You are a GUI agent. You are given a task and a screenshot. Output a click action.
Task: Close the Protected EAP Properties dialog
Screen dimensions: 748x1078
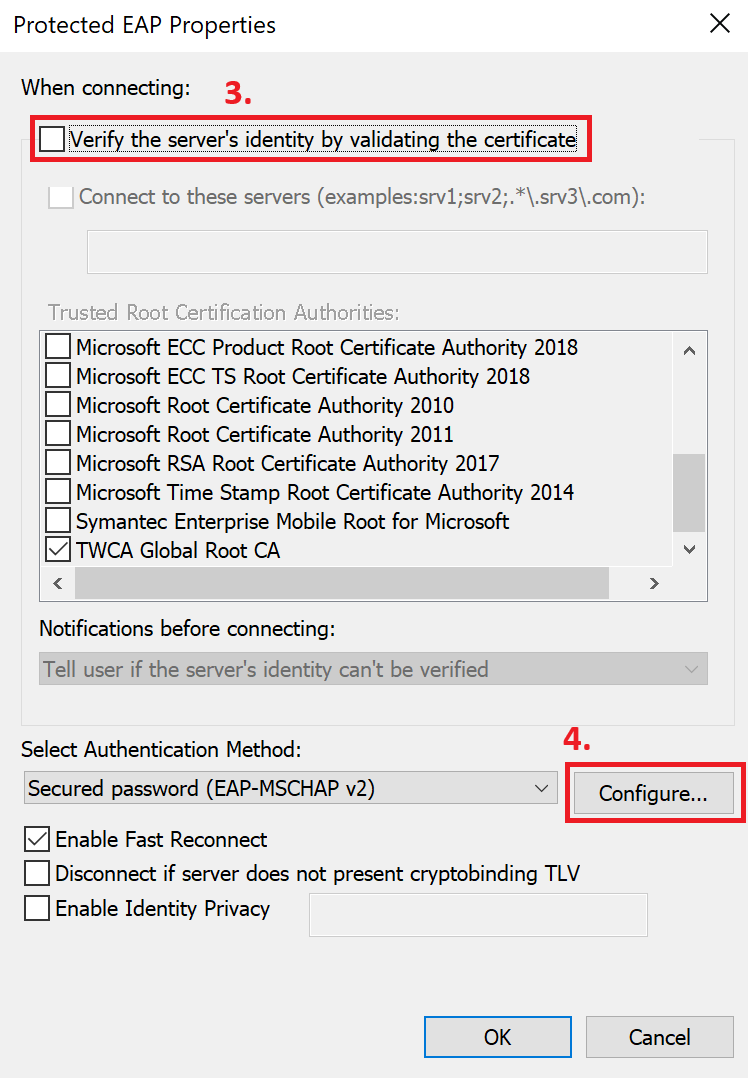719,24
